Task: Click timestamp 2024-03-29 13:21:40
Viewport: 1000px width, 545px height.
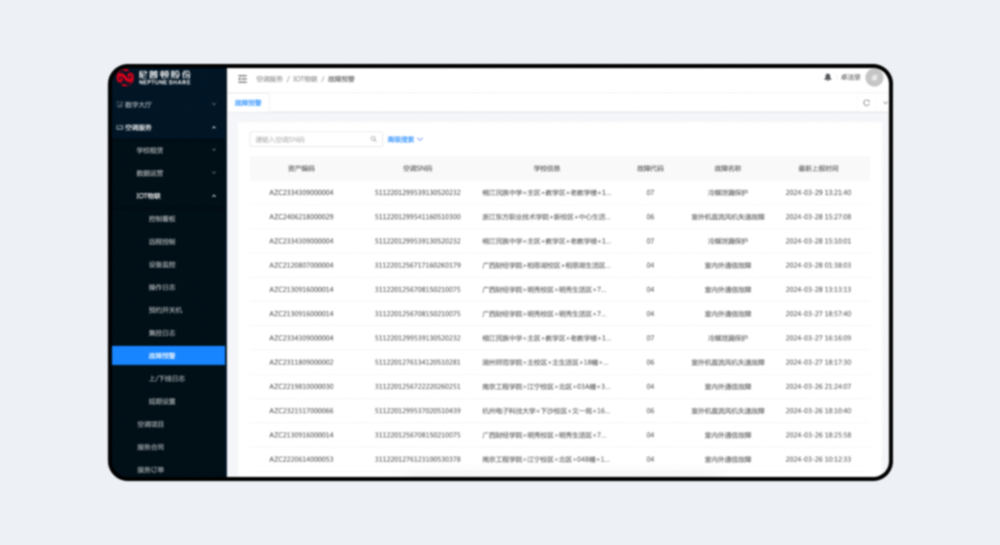Action: 818,193
